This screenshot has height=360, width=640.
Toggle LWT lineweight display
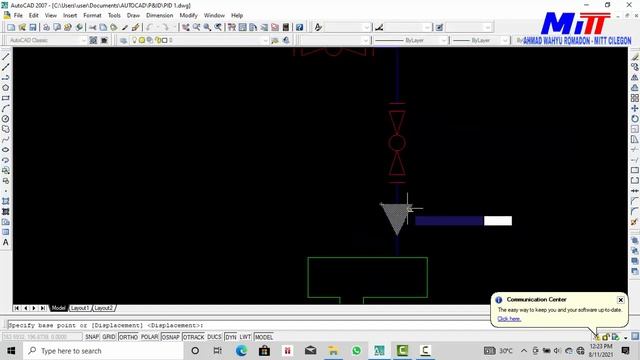point(245,337)
